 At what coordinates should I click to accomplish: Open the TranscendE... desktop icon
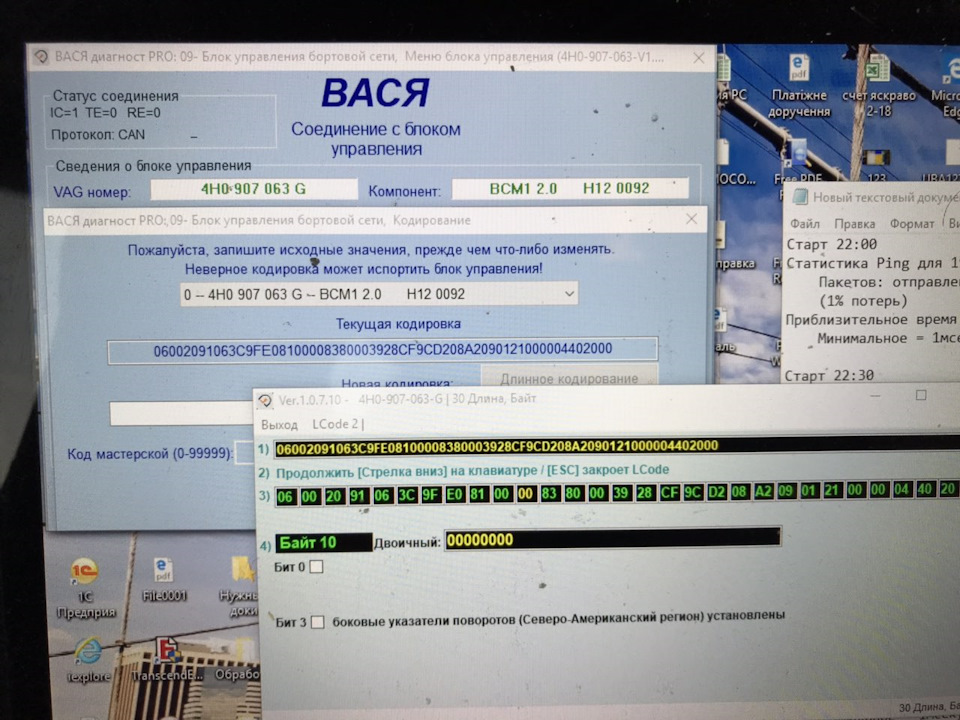tap(167, 661)
